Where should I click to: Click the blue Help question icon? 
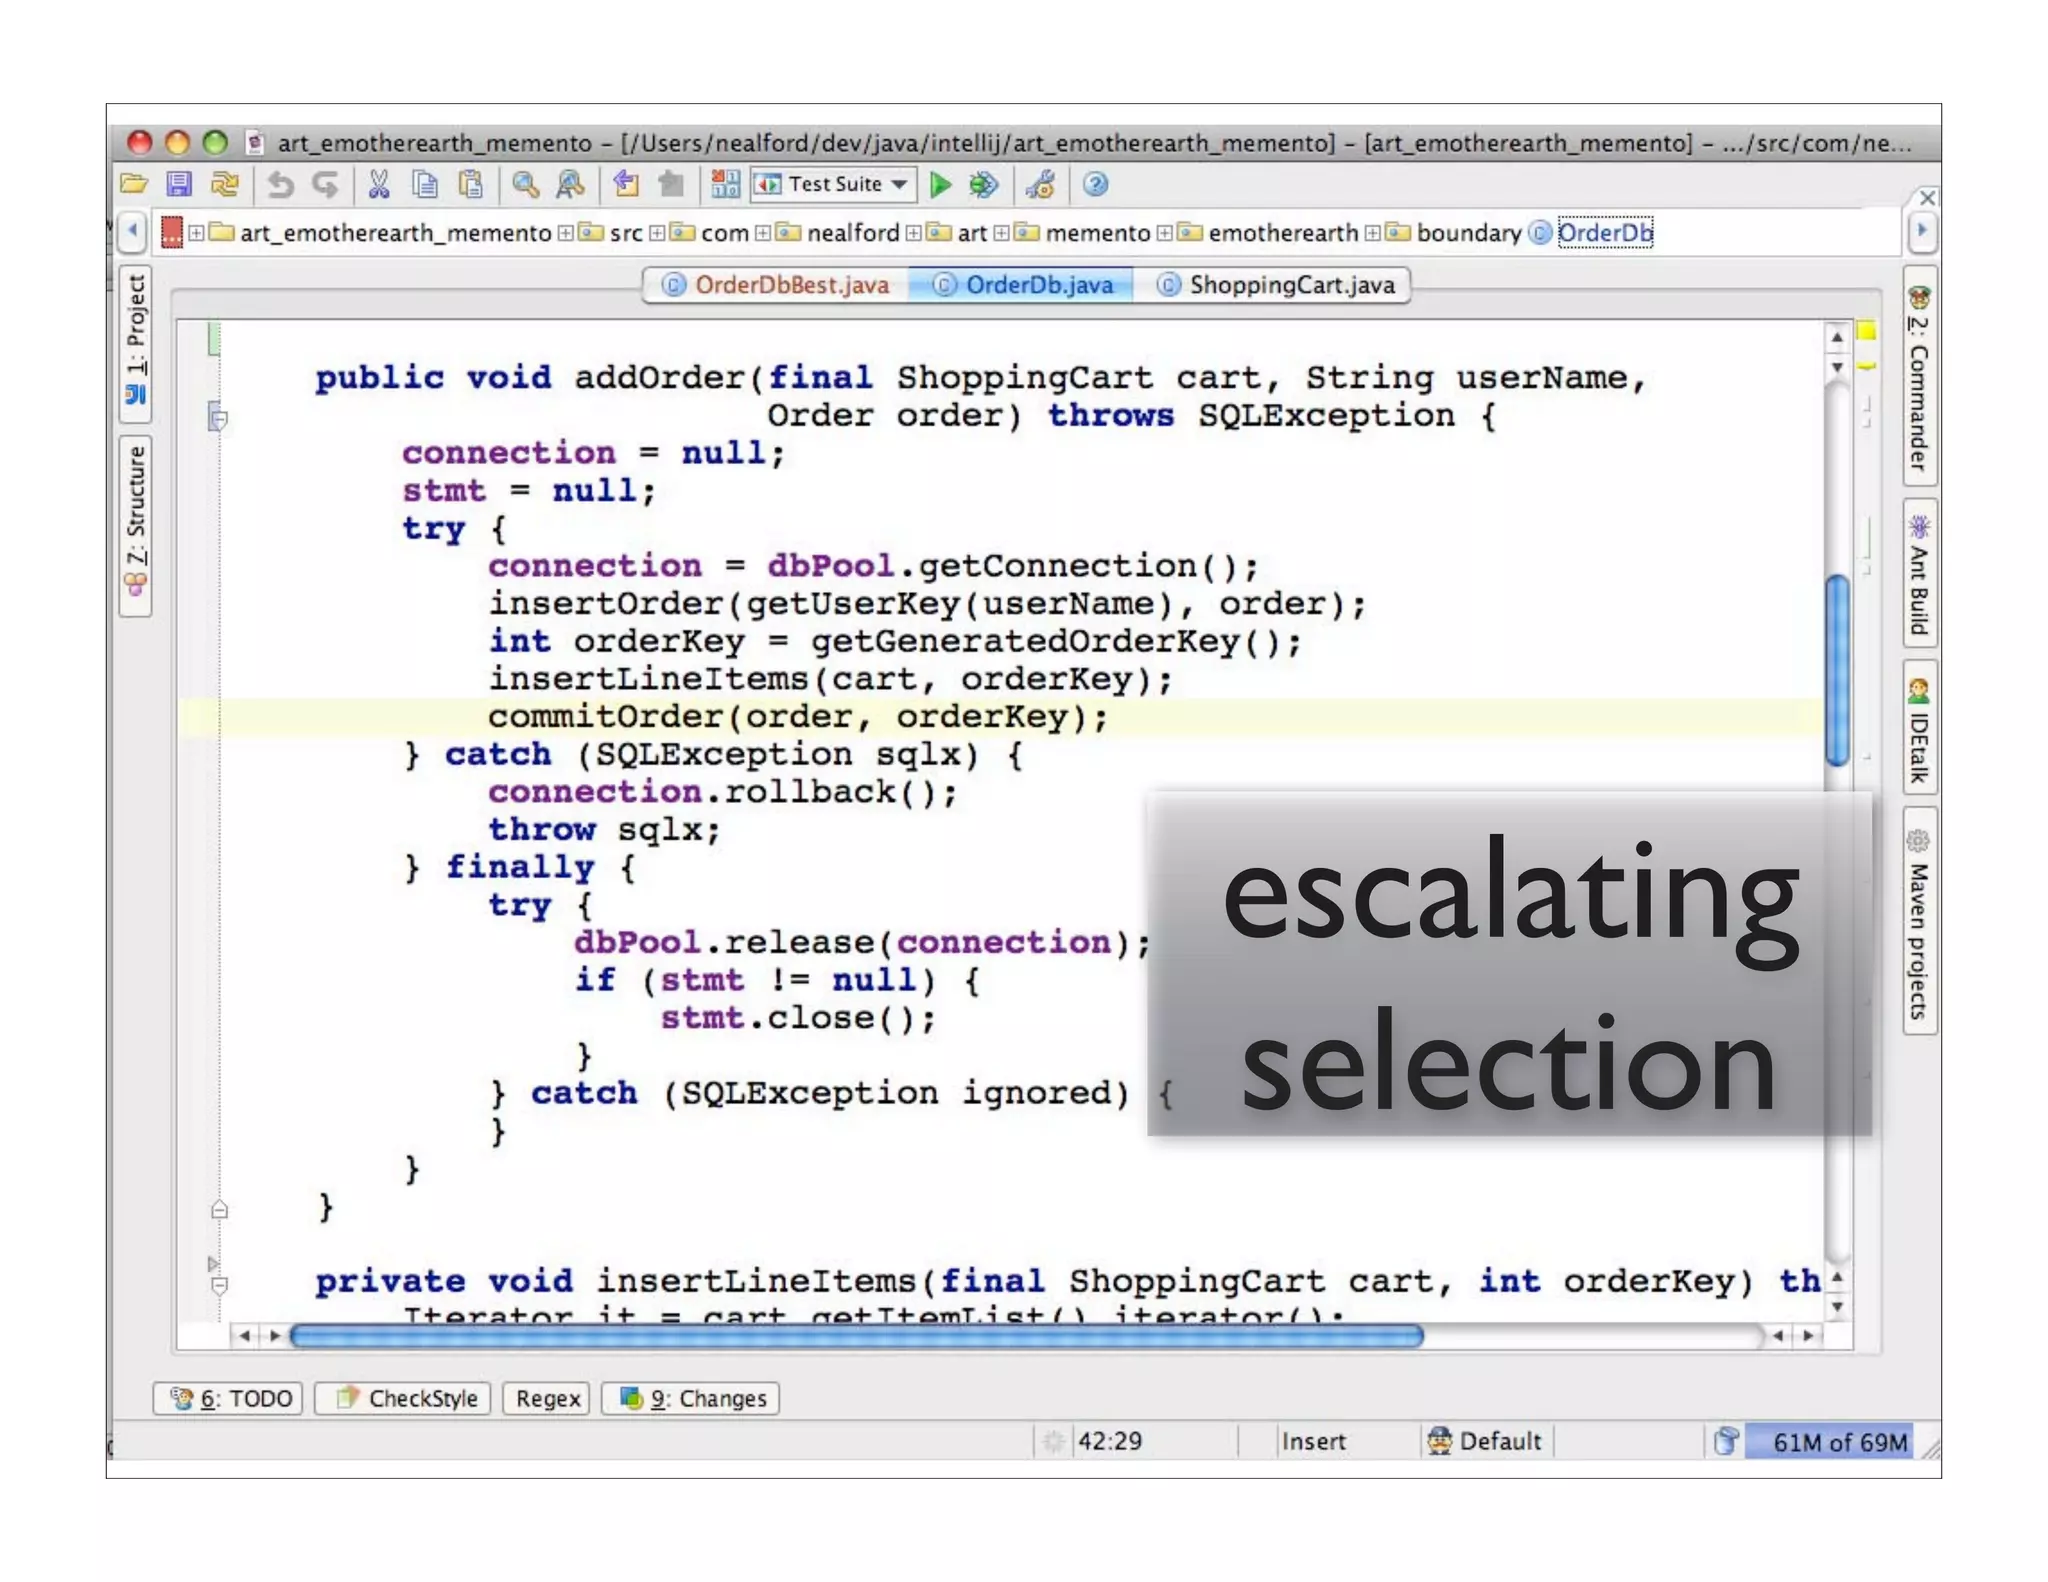(1095, 184)
